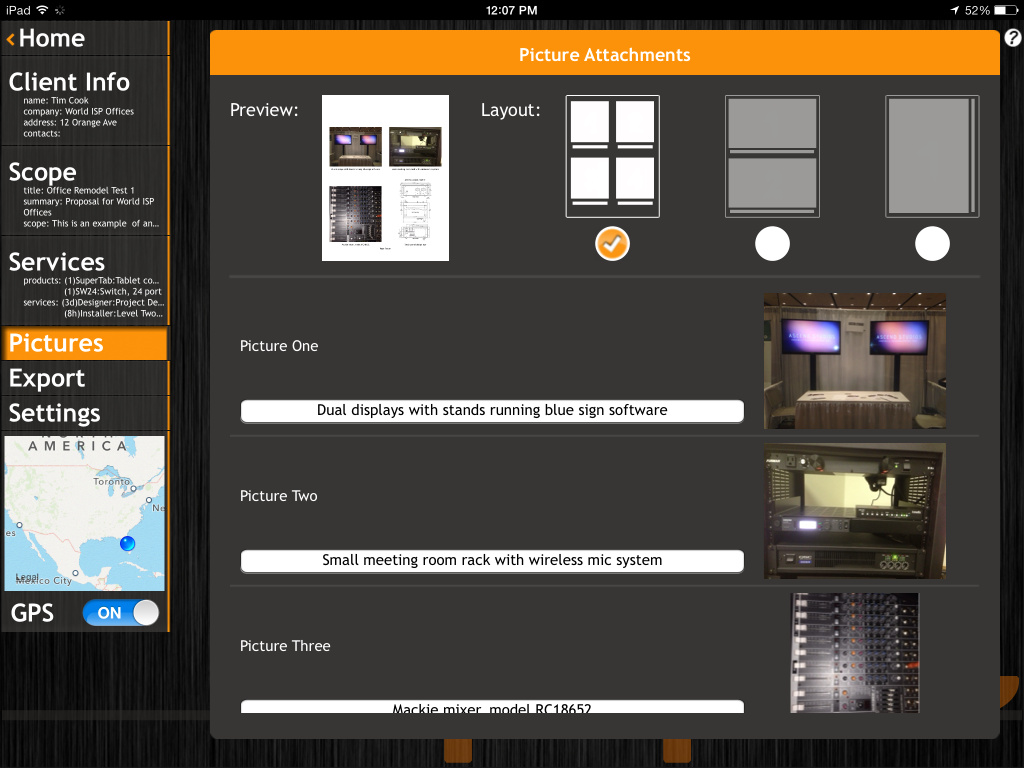Open the page preview thumbnail
The width and height of the screenshot is (1024, 768).
coord(385,178)
